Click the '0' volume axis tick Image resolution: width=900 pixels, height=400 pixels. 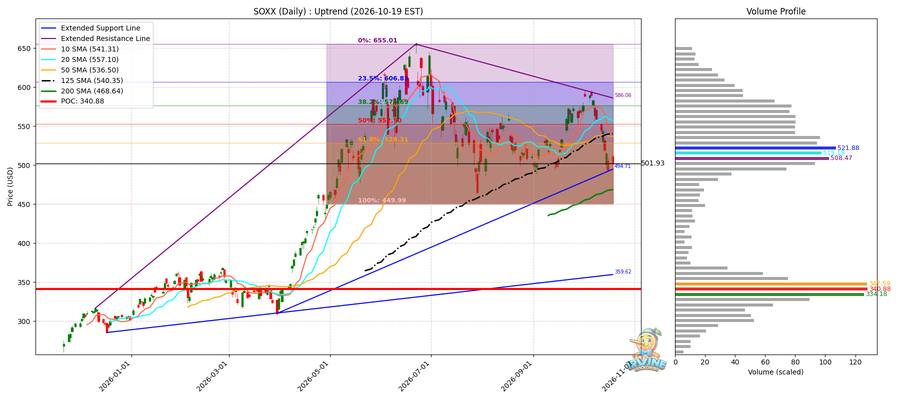tap(676, 362)
